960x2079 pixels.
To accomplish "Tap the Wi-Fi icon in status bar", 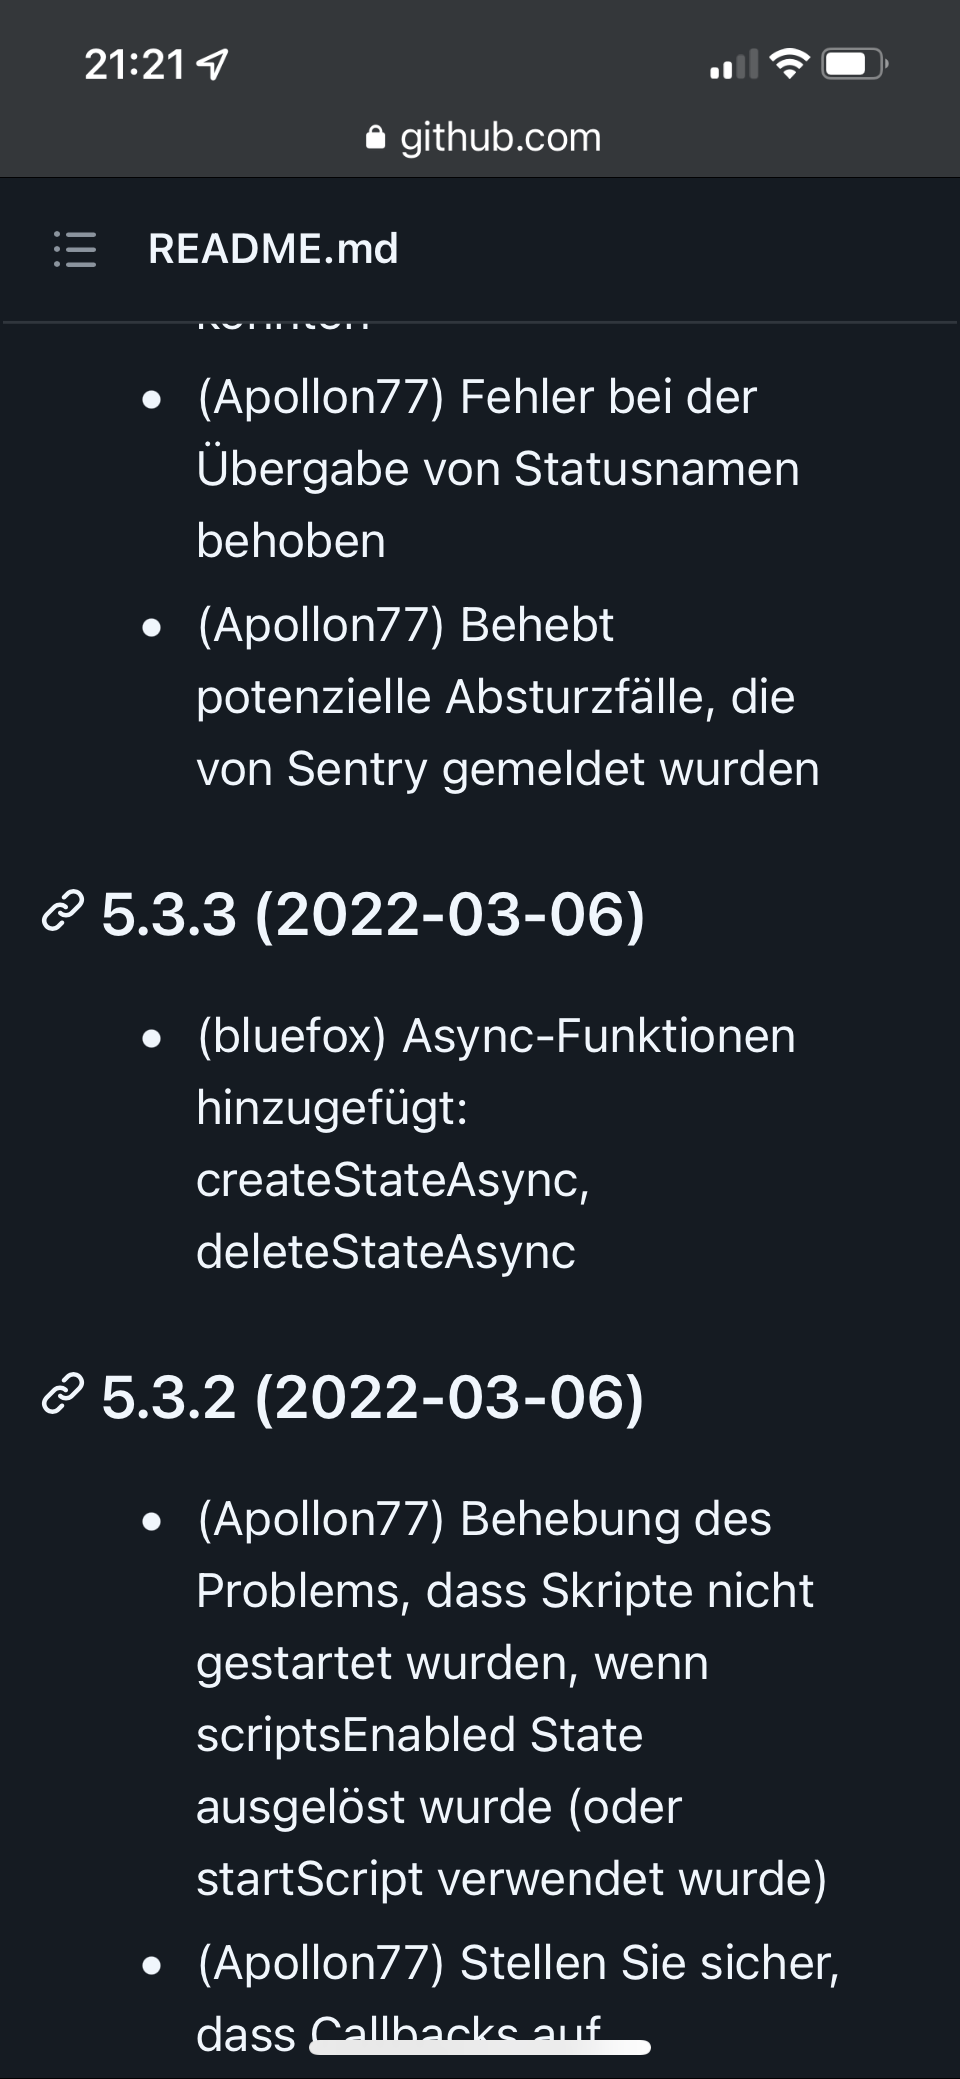I will (x=790, y=65).
